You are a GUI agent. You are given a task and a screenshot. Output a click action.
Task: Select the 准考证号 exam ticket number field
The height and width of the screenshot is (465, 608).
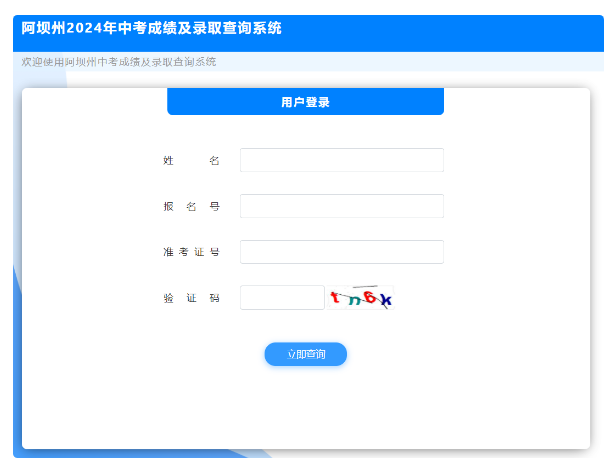point(342,252)
